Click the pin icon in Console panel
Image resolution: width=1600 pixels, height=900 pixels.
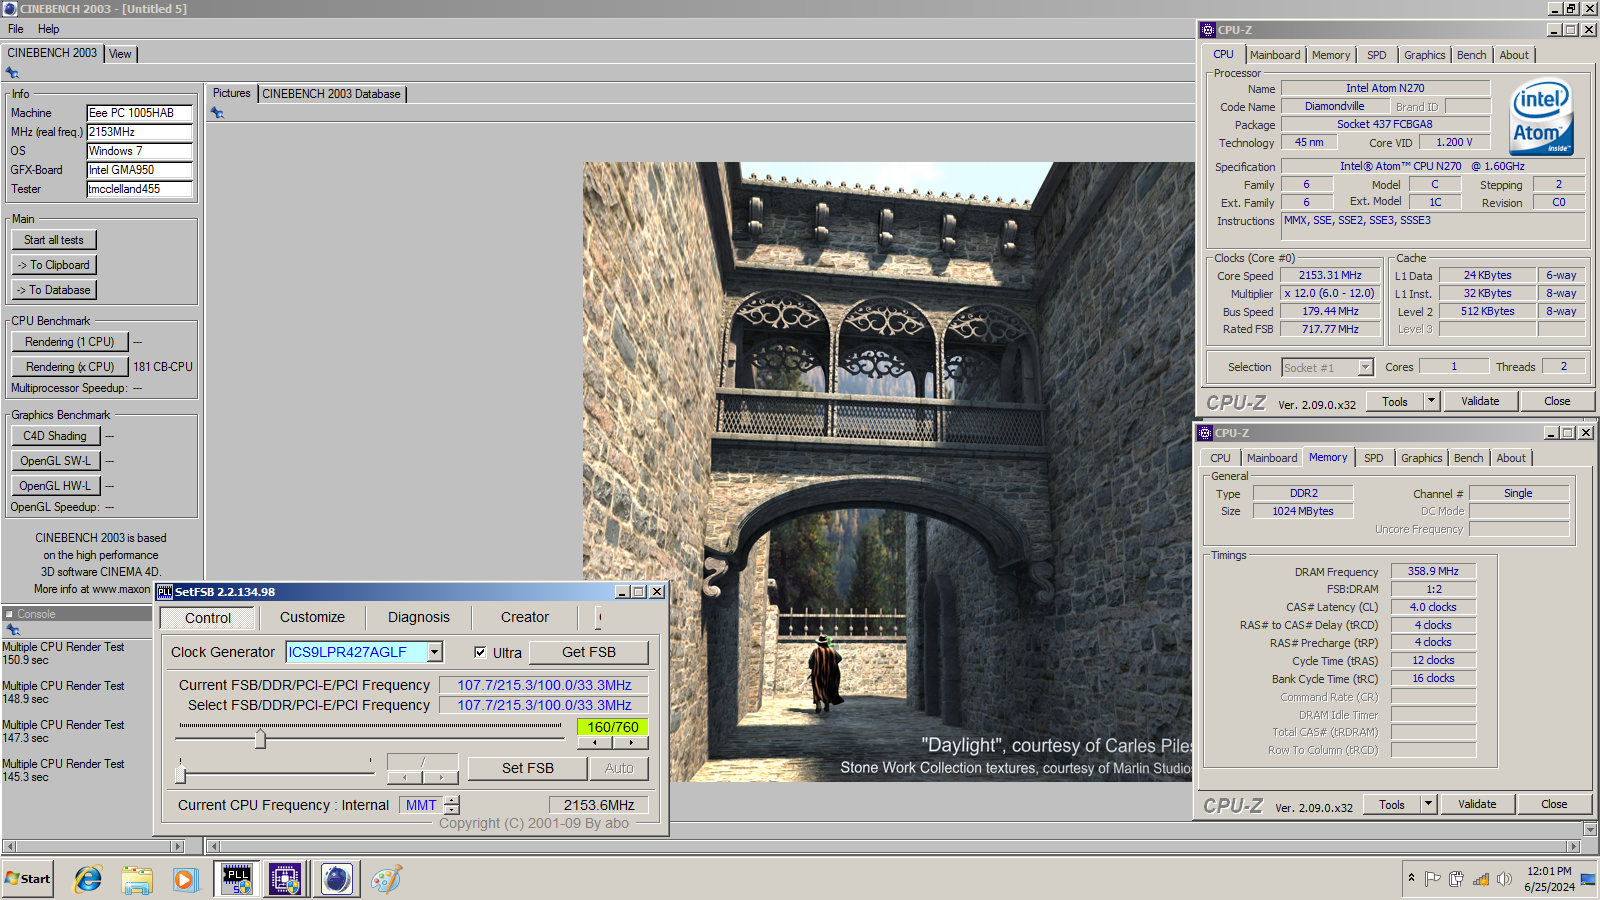tap(12, 630)
